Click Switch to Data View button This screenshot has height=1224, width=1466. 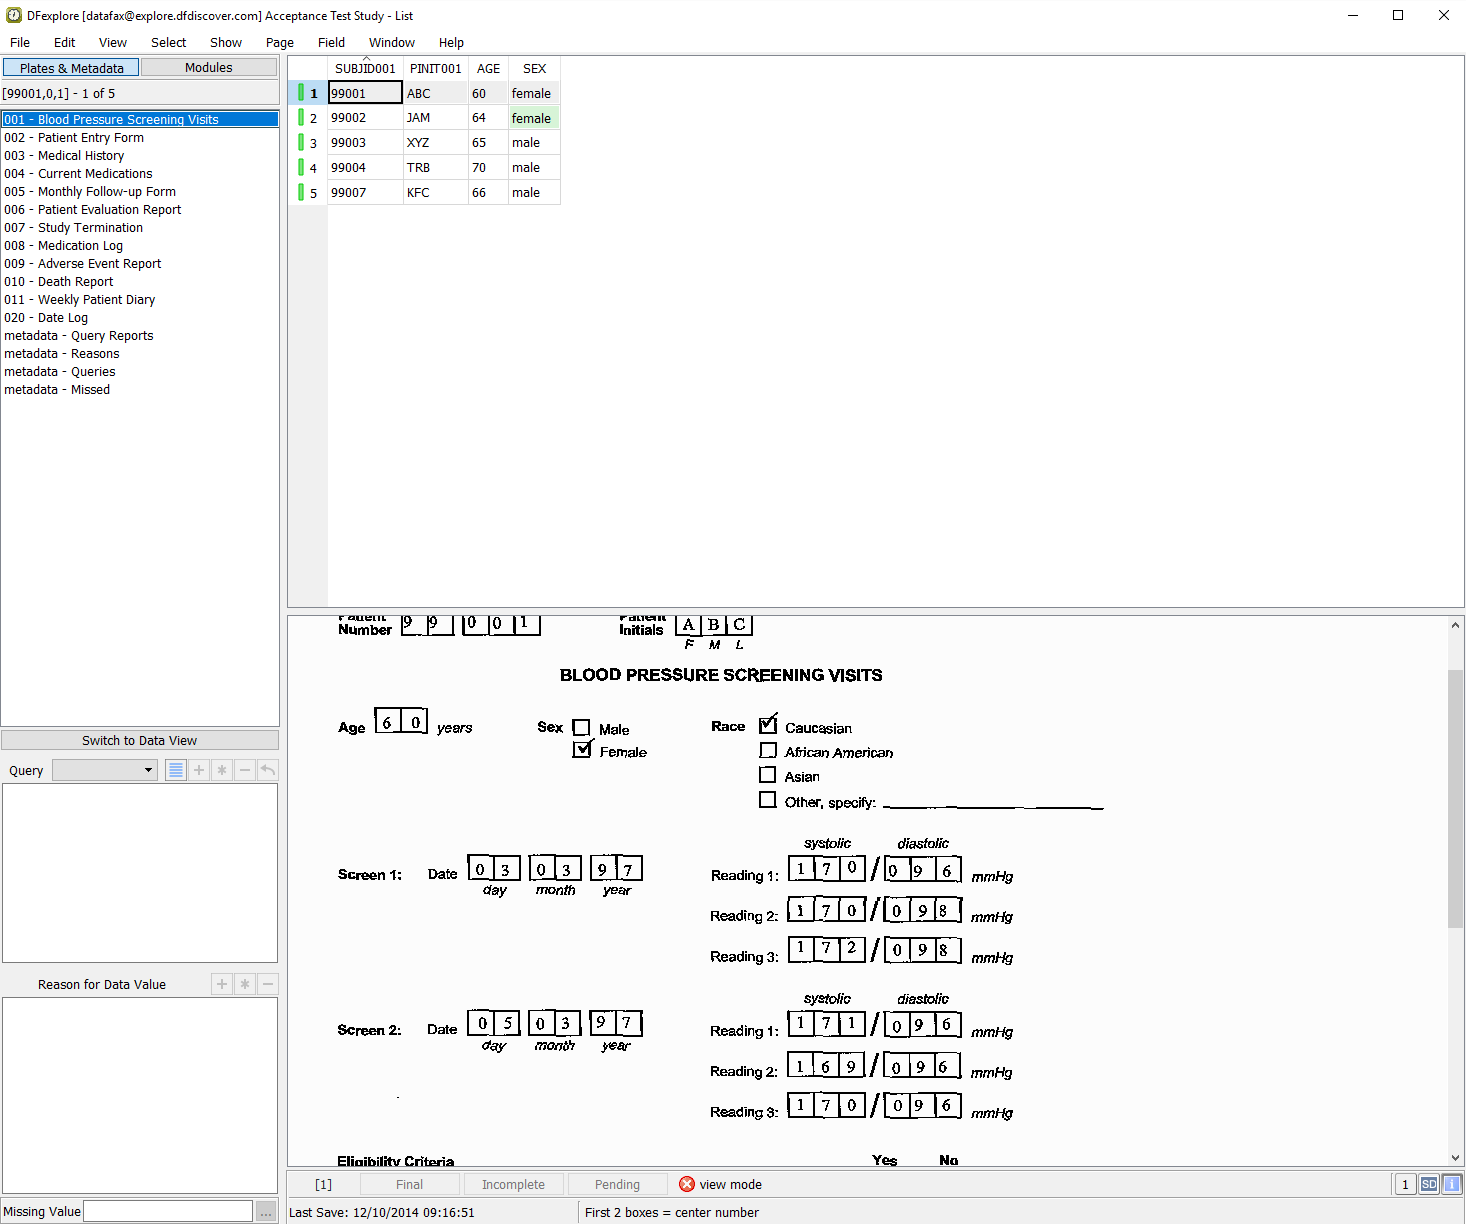point(140,740)
